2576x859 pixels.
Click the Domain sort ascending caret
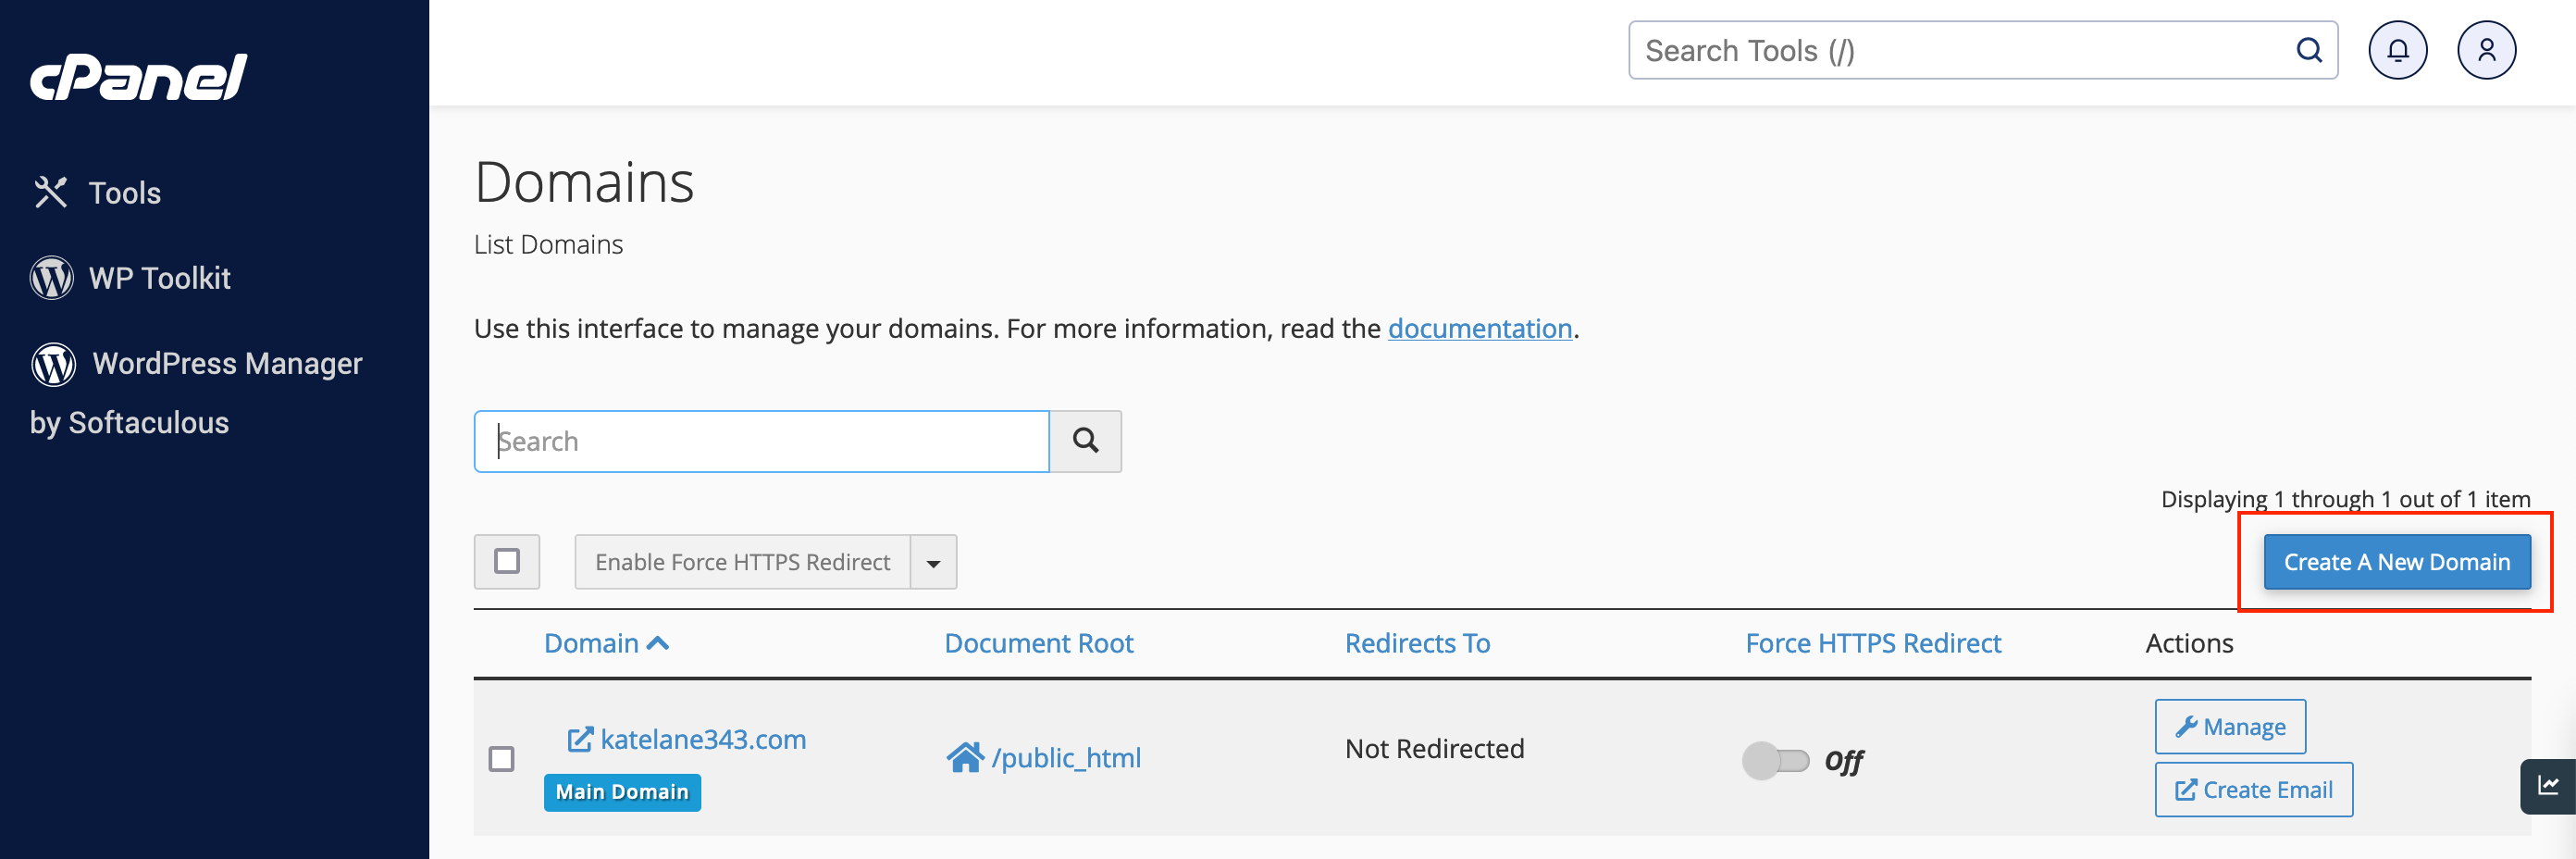coord(657,643)
